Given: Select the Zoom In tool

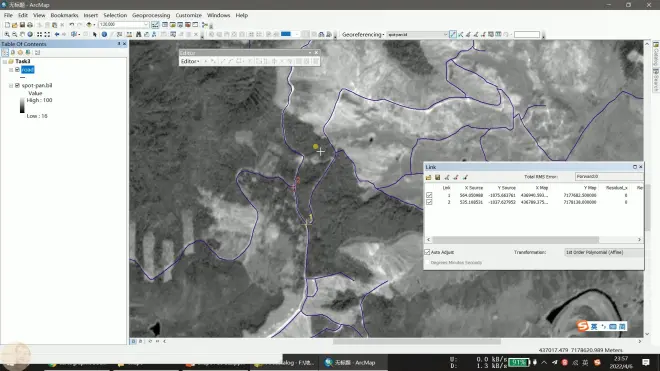Looking at the screenshot, I should pyautogui.click(x=7, y=35).
